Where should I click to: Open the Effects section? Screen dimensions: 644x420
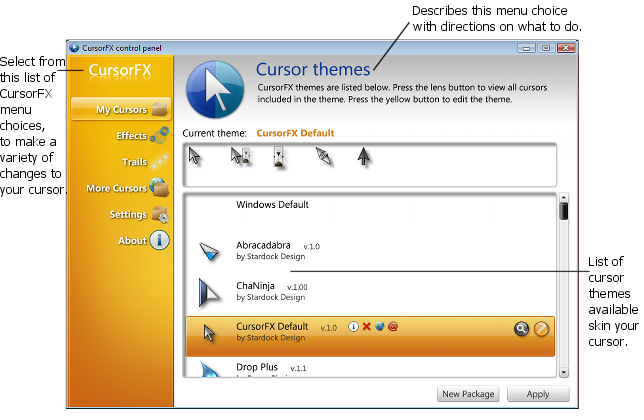tap(131, 136)
